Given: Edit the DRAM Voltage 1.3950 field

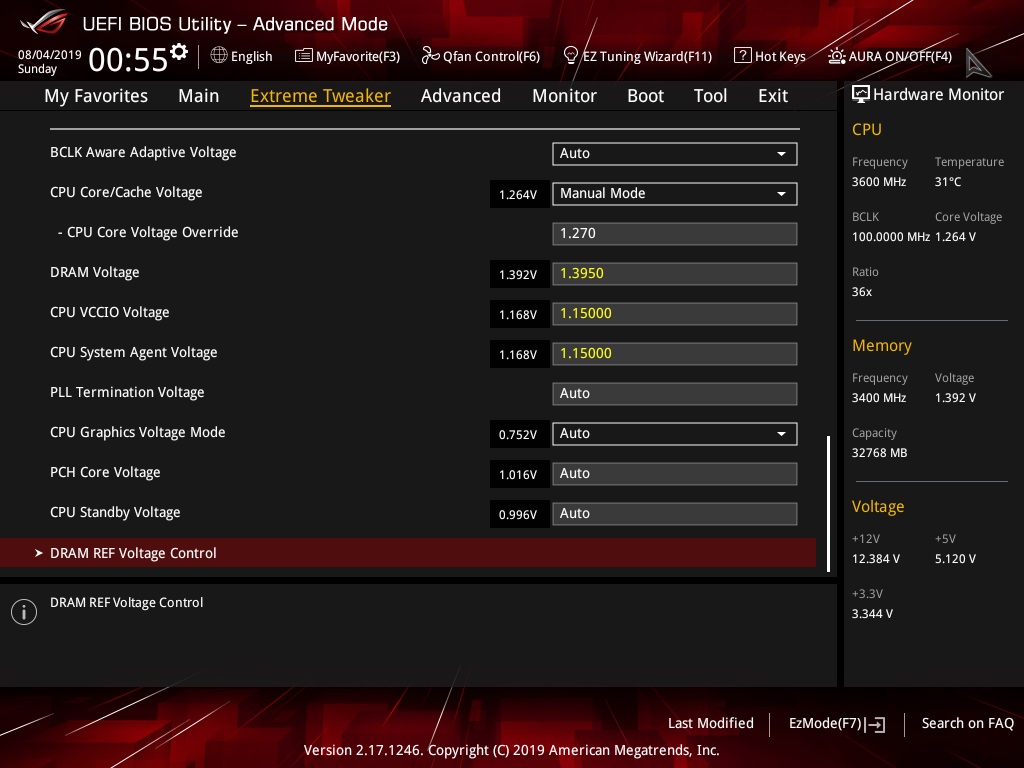Looking at the screenshot, I should click(x=675, y=274).
